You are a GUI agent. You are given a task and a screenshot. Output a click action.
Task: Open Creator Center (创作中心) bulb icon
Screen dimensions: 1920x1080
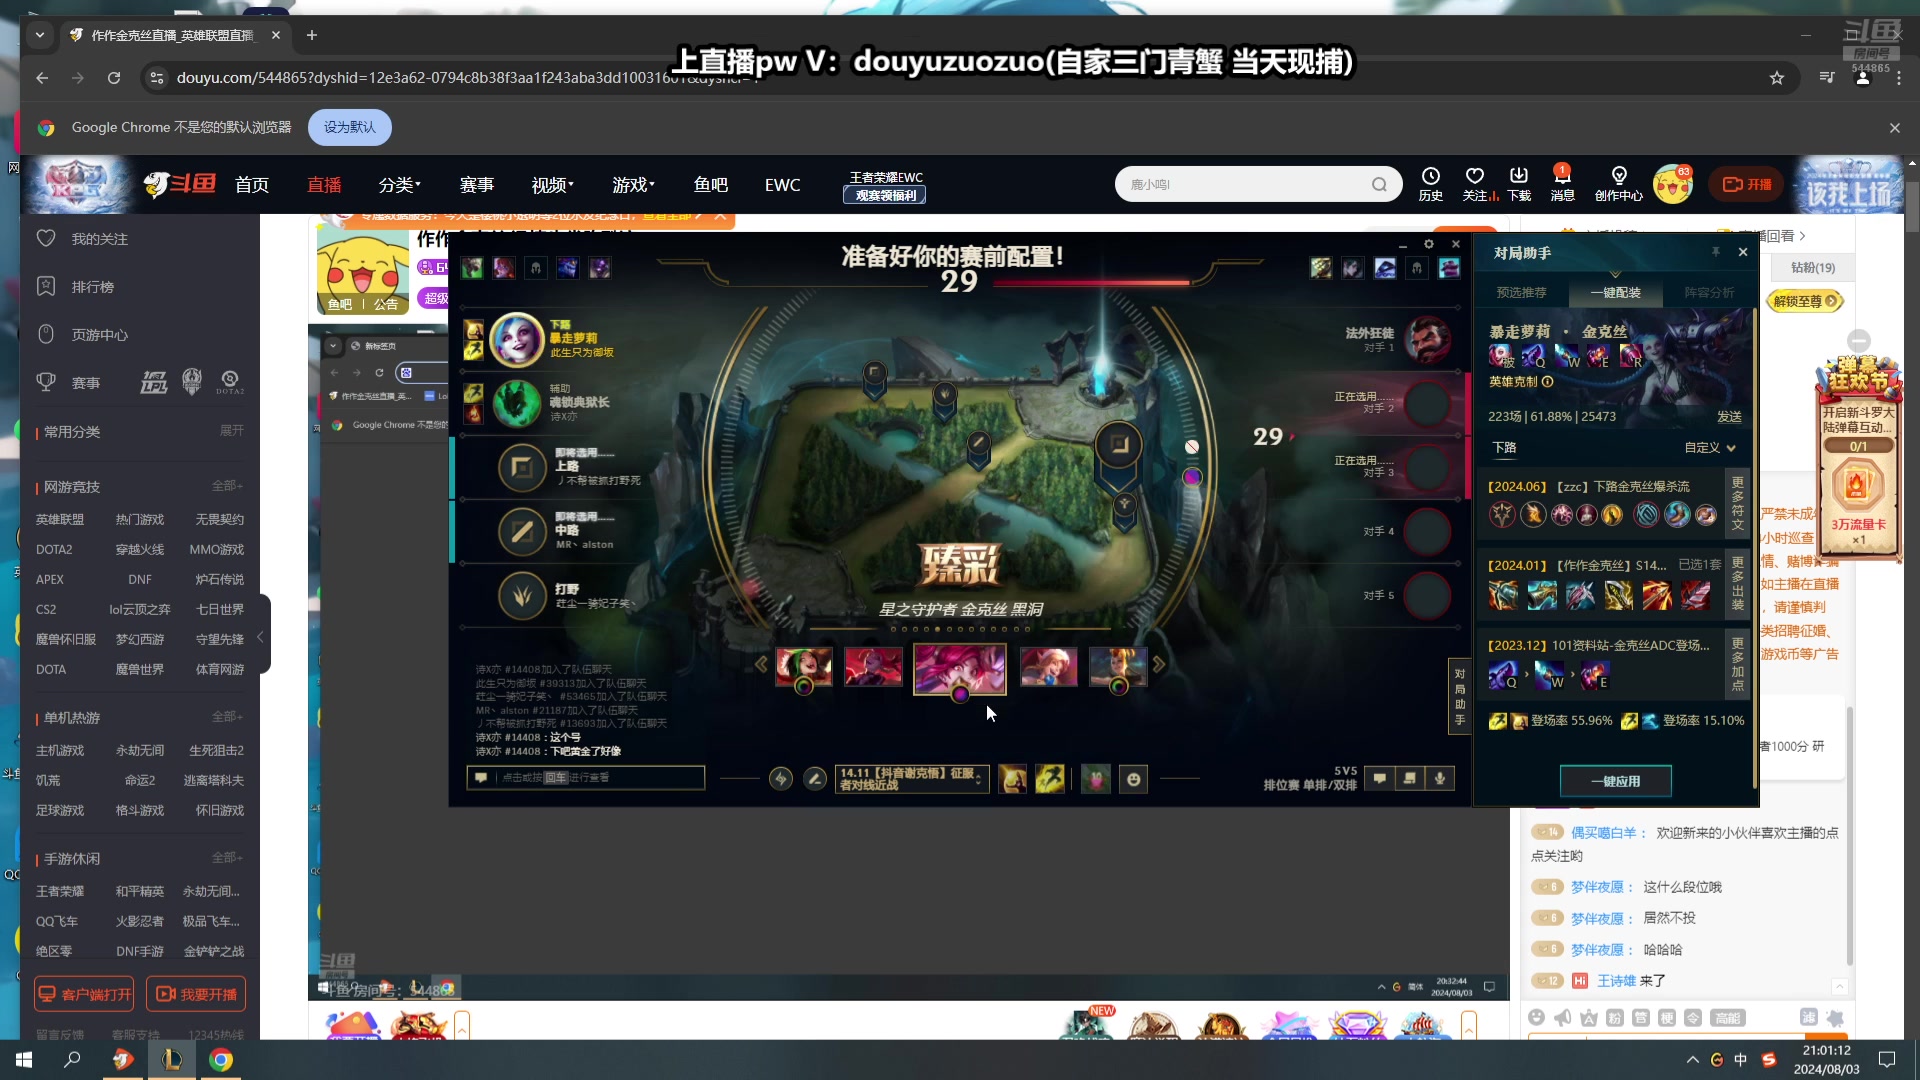(1618, 184)
